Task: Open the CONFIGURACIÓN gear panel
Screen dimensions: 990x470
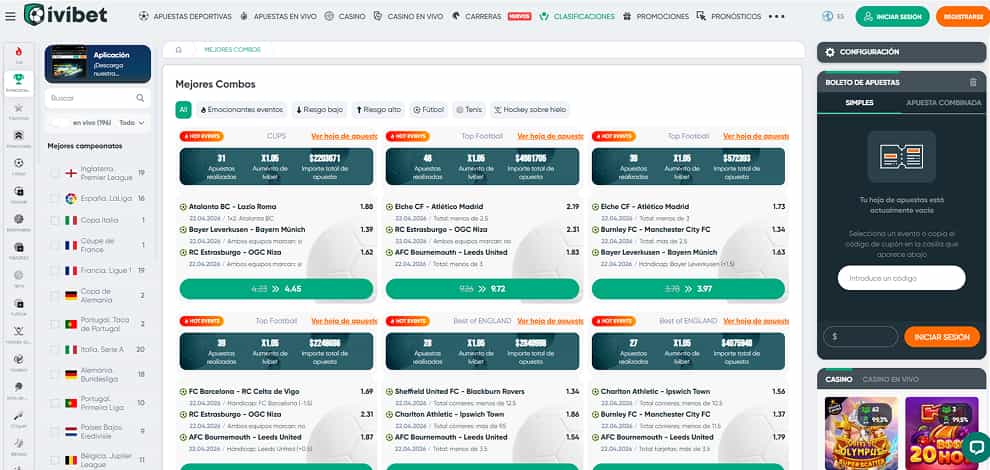Action: pos(901,52)
